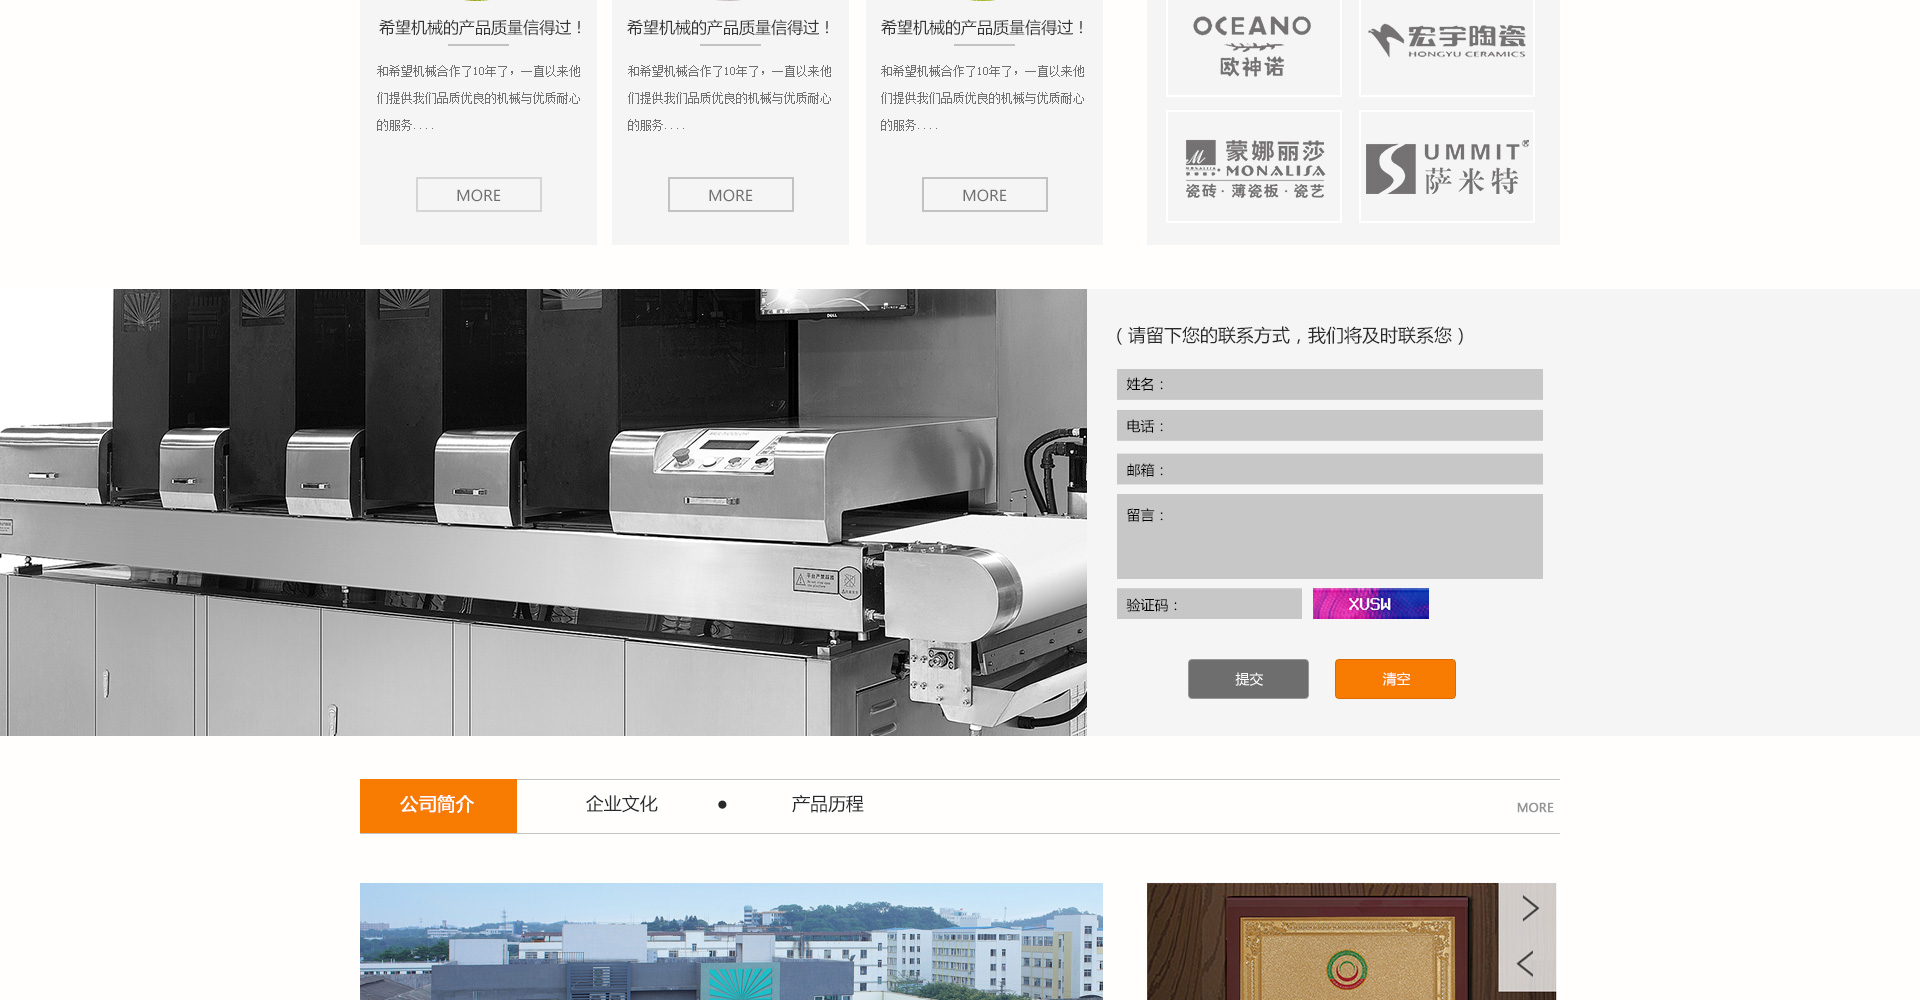Screen dimensions: 1920x1000
Task: Open the MORE link beside company tabs
Action: pos(1534,808)
